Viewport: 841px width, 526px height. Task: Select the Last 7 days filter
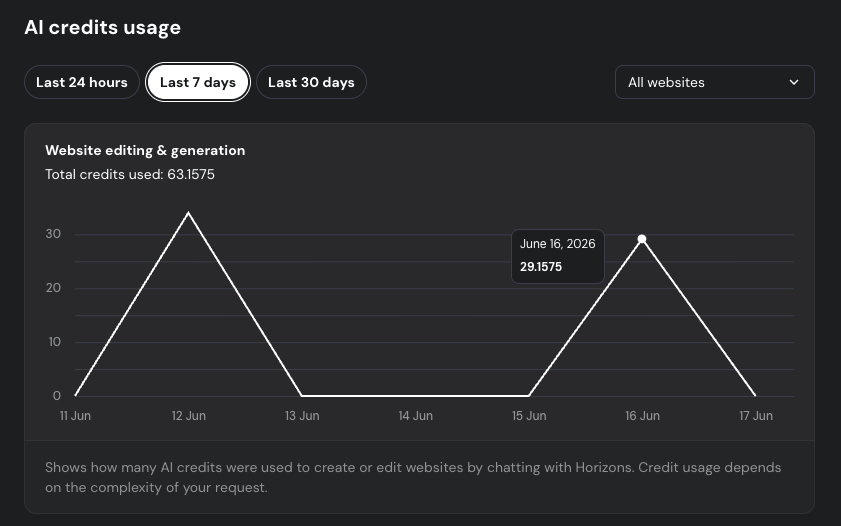coord(197,82)
